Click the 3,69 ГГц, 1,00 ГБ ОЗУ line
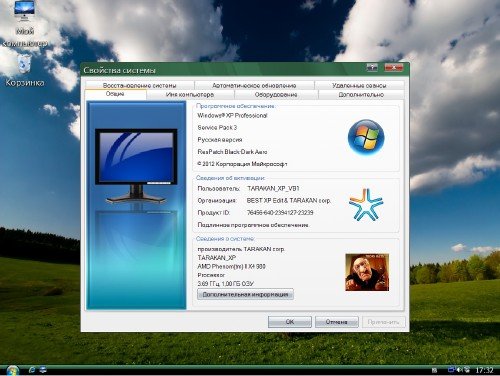 coord(226,284)
